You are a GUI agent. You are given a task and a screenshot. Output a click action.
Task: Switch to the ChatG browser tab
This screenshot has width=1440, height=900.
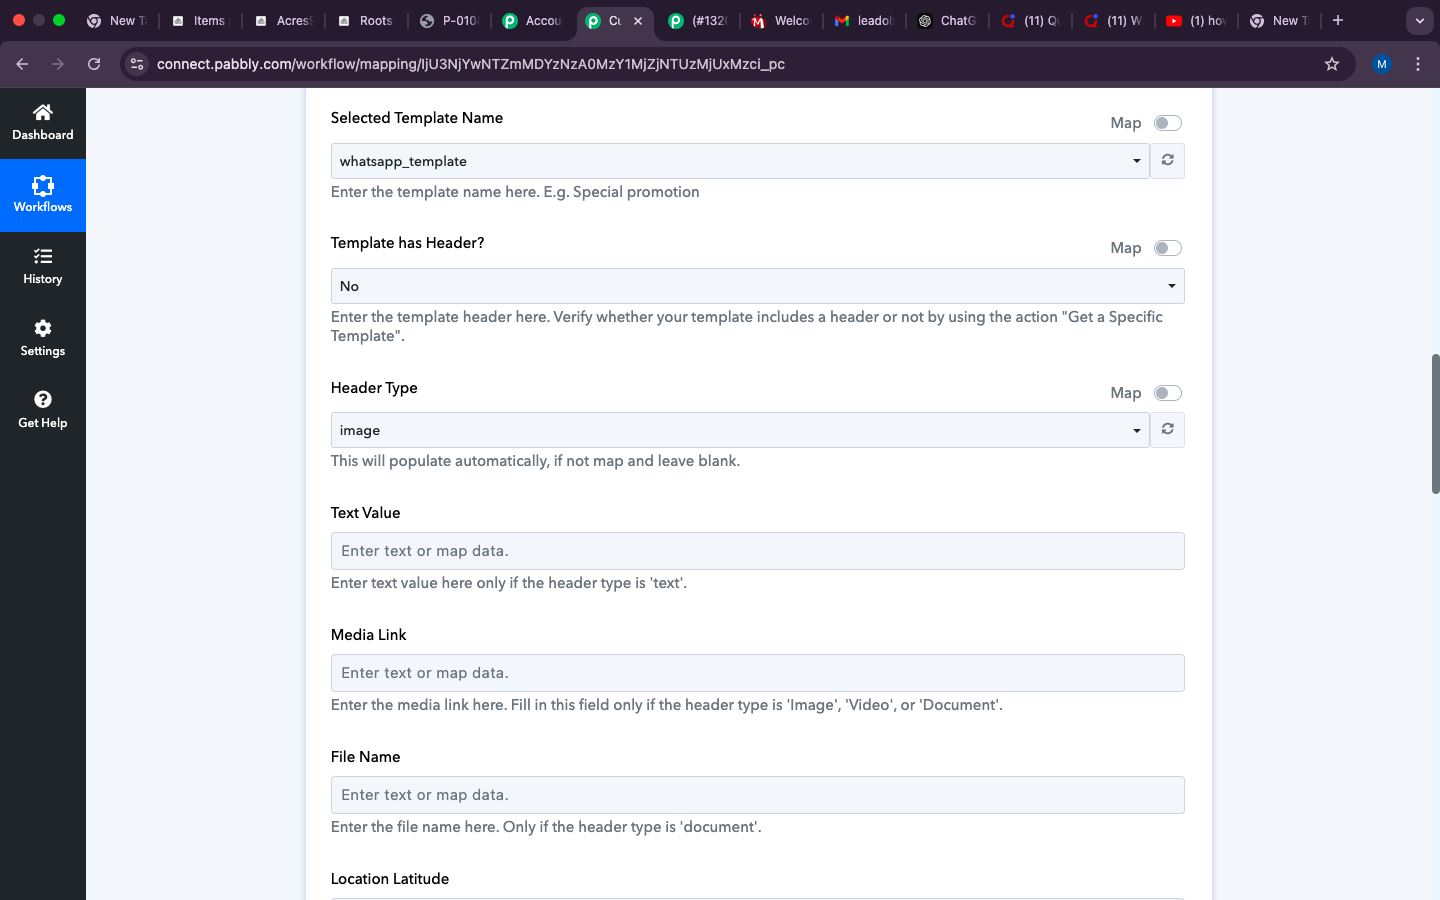coord(946,20)
